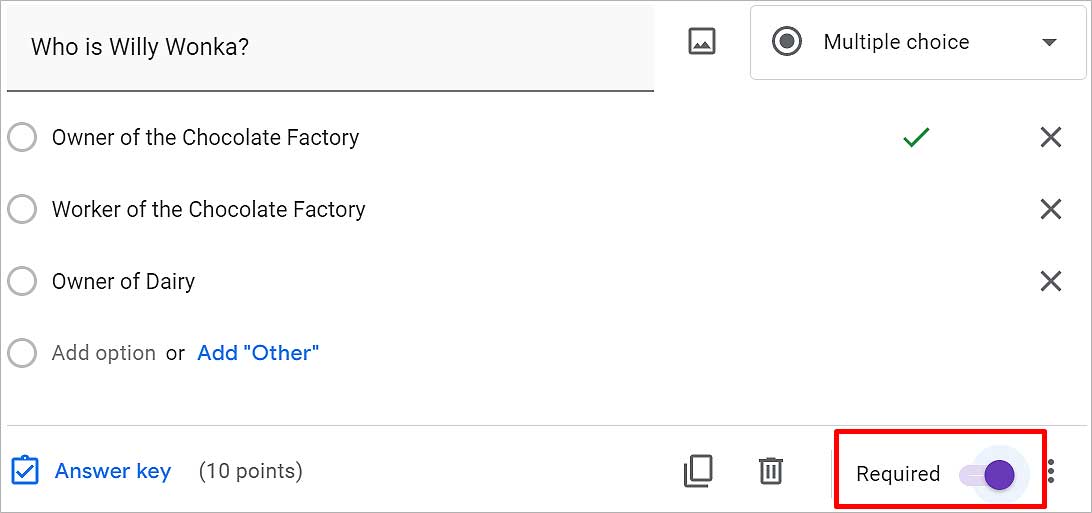Viewport: 1092px width, 513px height.
Task: Select the Owner of the Chocolate Factory radio button
Action: (x=22, y=138)
